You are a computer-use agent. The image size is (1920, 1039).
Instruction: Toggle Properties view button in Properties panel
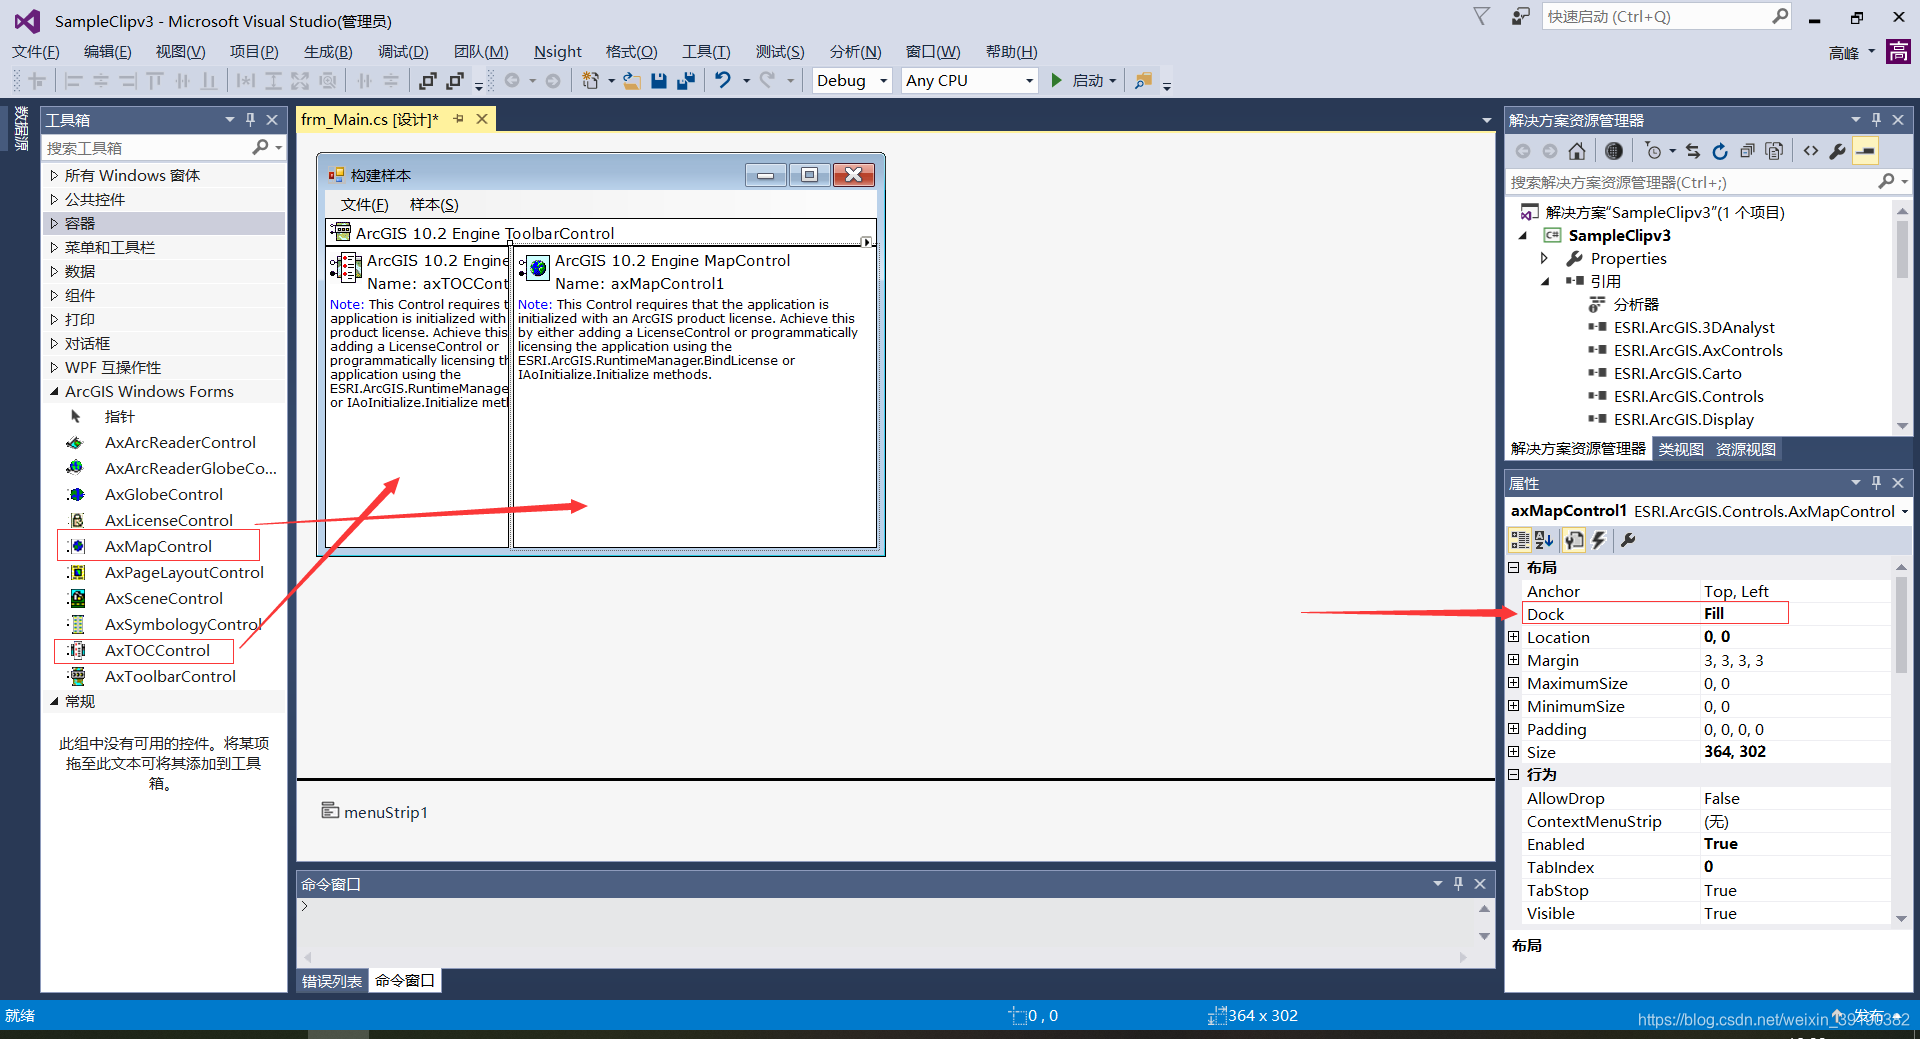point(1574,540)
